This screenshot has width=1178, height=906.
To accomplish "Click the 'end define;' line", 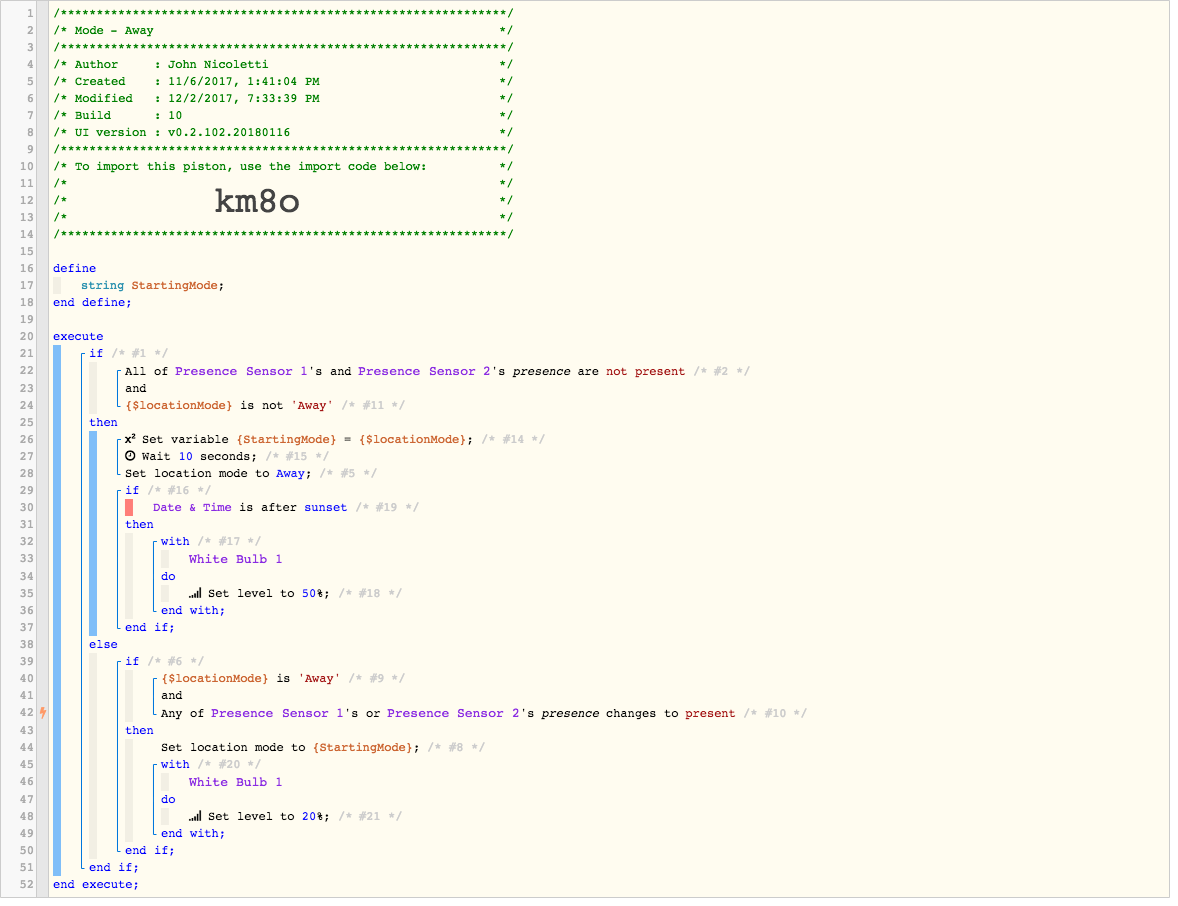I will pyautogui.click(x=92, y=302).
